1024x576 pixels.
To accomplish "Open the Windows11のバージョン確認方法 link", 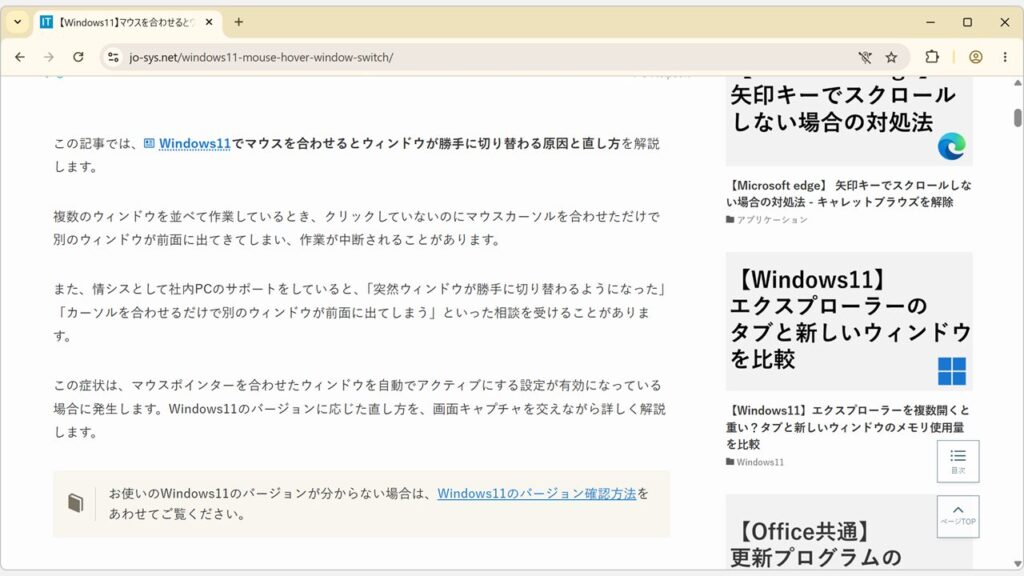I will 536,494.
